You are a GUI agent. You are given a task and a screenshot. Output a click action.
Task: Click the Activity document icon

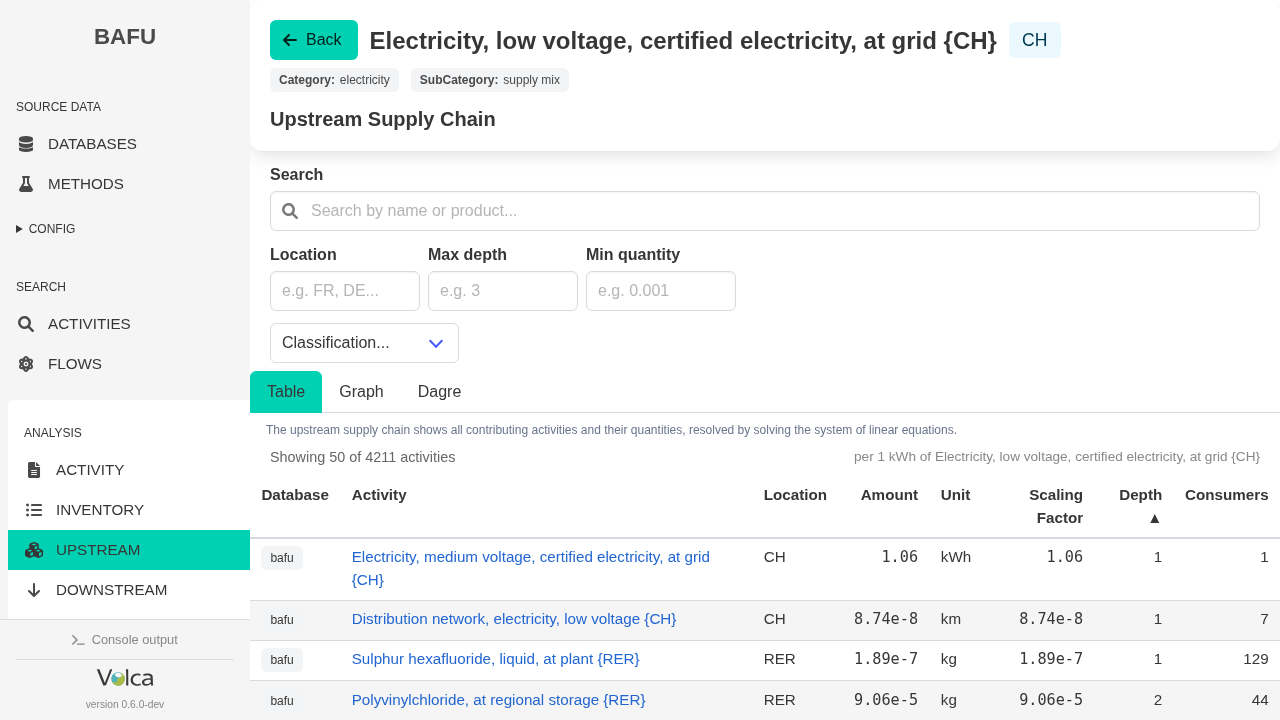click(x=34, y=470)
